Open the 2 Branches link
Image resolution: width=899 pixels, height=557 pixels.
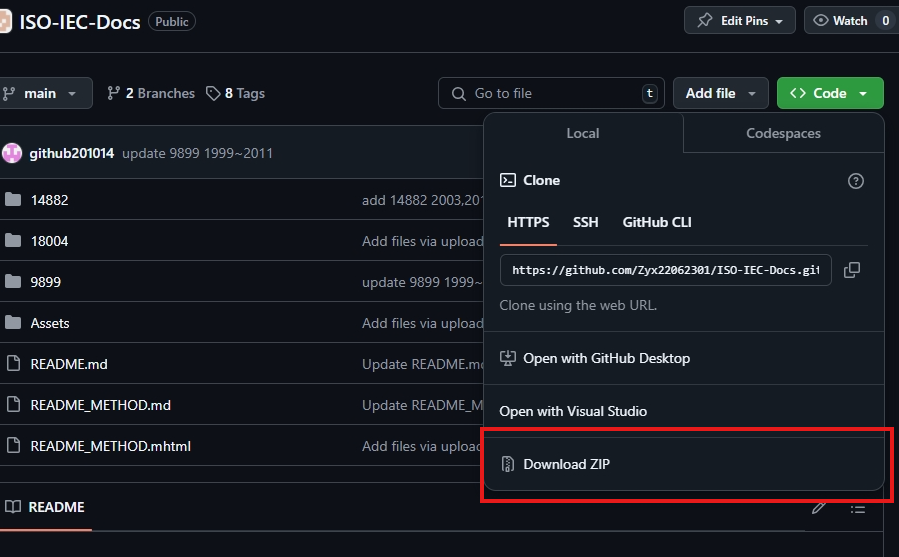pos(151,93)
